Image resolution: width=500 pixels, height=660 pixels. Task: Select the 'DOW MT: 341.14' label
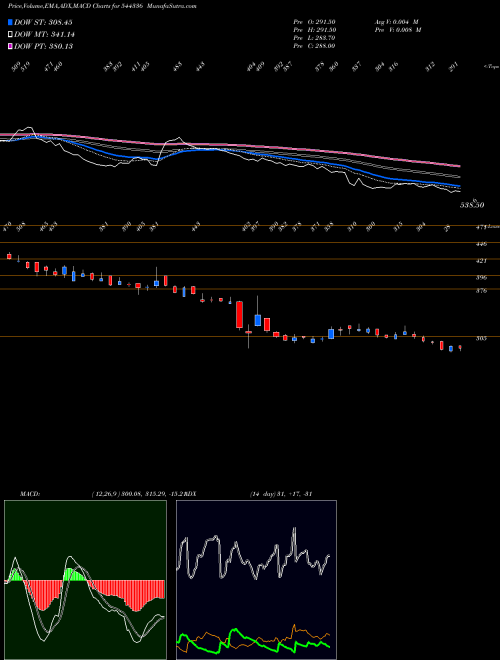click(44, 34)
